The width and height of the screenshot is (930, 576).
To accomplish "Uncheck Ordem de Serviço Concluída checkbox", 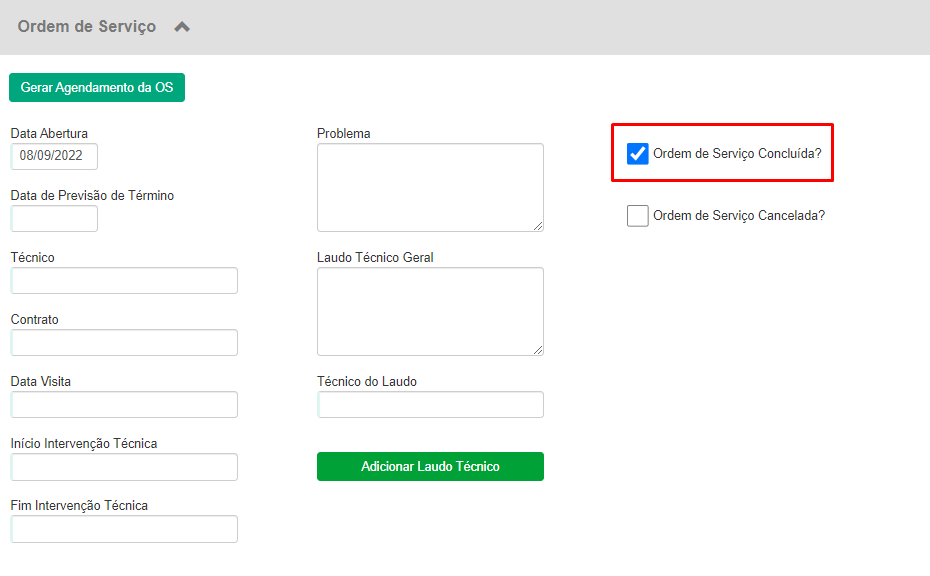I will click(x=638, y=154).
